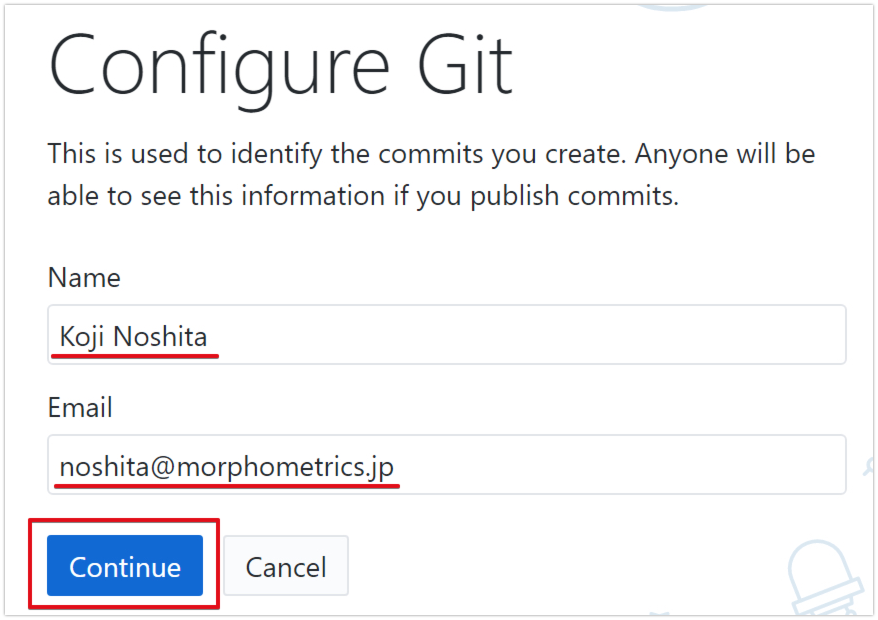The image size is (878, 620).
Task: Click the Email field label
Action: coord(80,407)
